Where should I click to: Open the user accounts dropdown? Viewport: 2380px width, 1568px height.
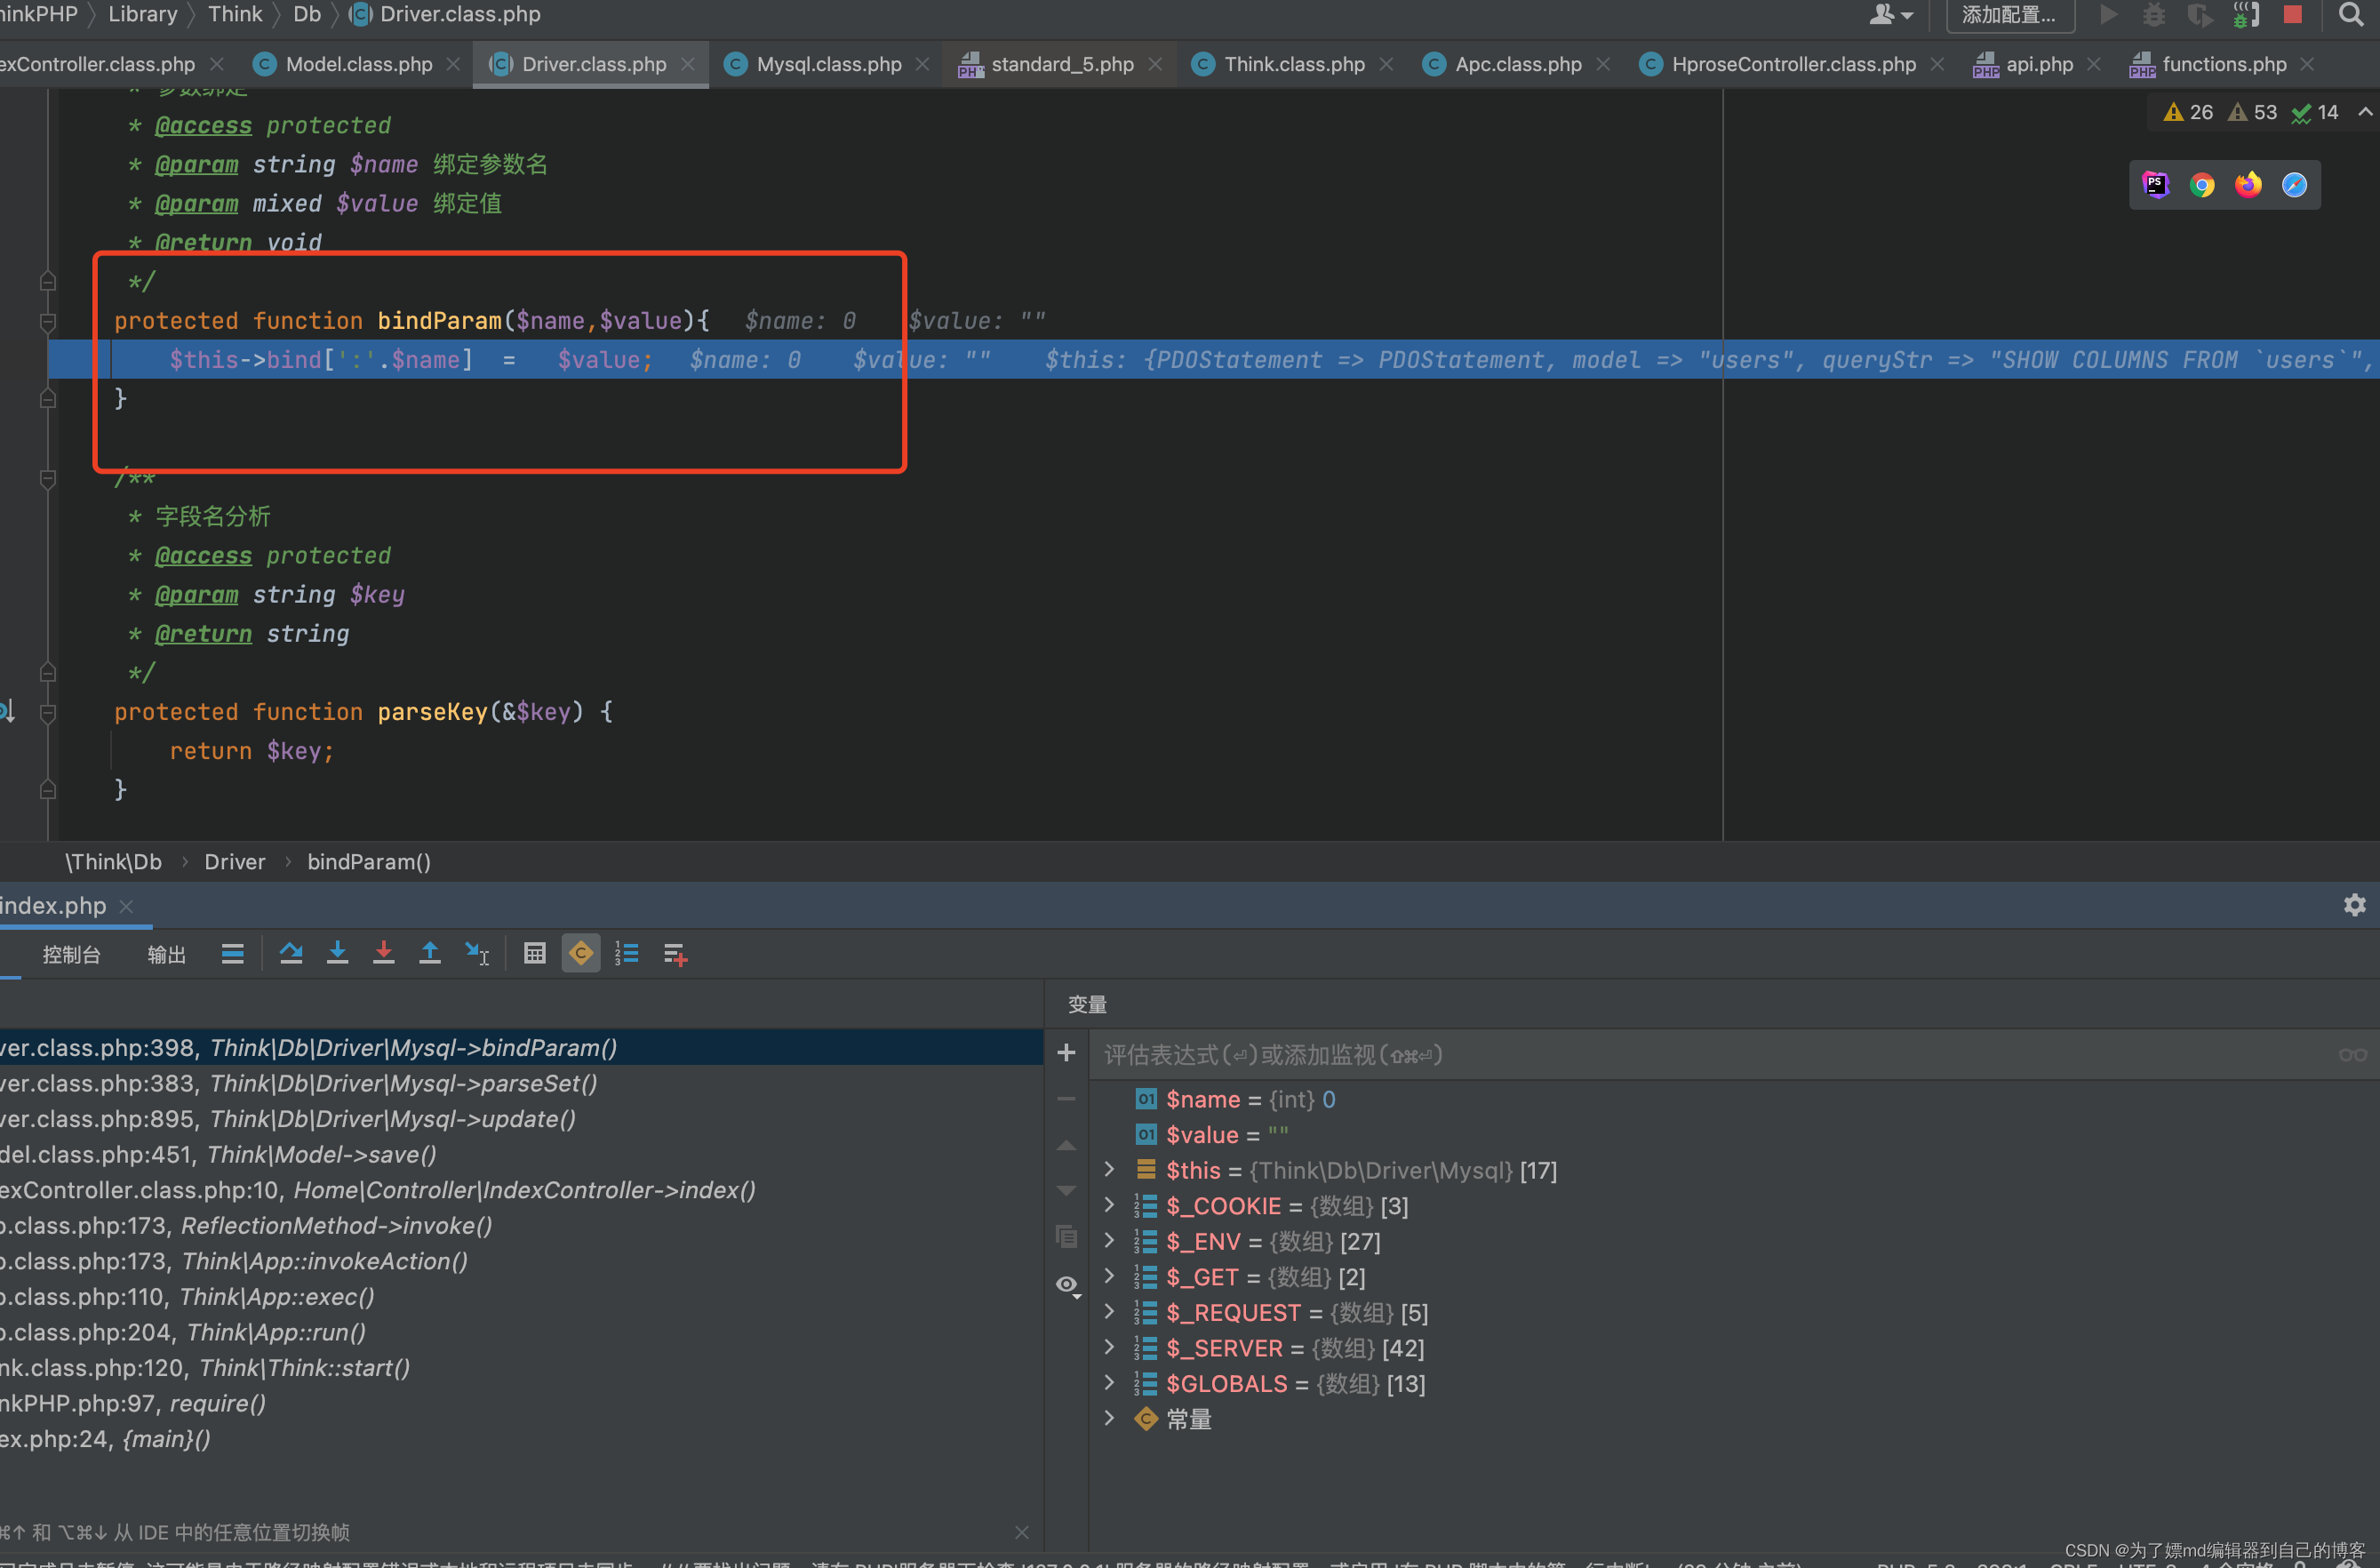click(1890, 14)
